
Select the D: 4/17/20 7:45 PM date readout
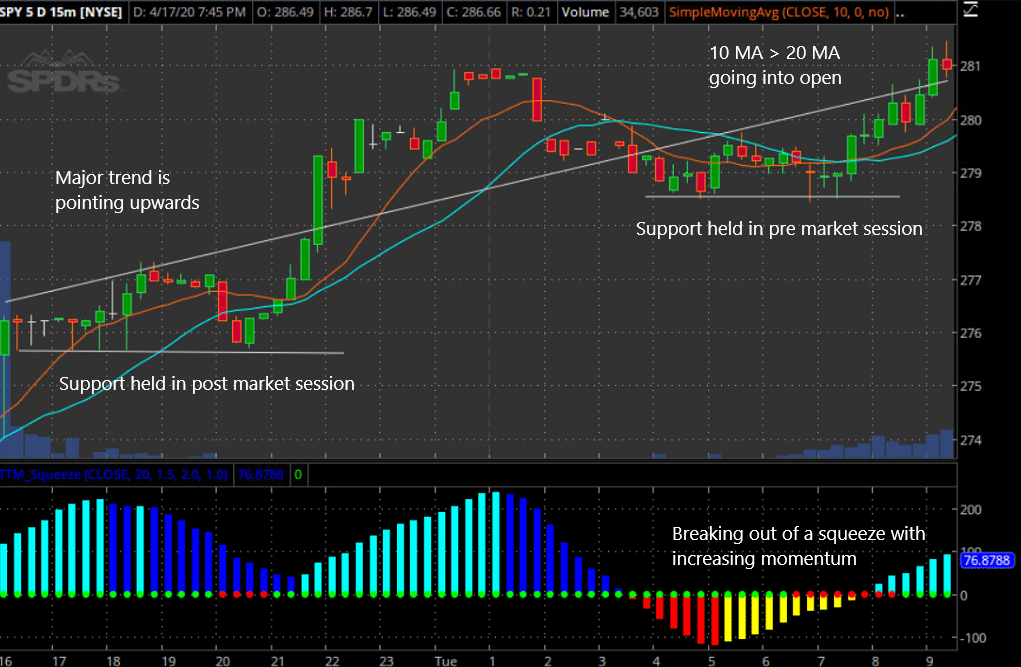coord(189,12)
